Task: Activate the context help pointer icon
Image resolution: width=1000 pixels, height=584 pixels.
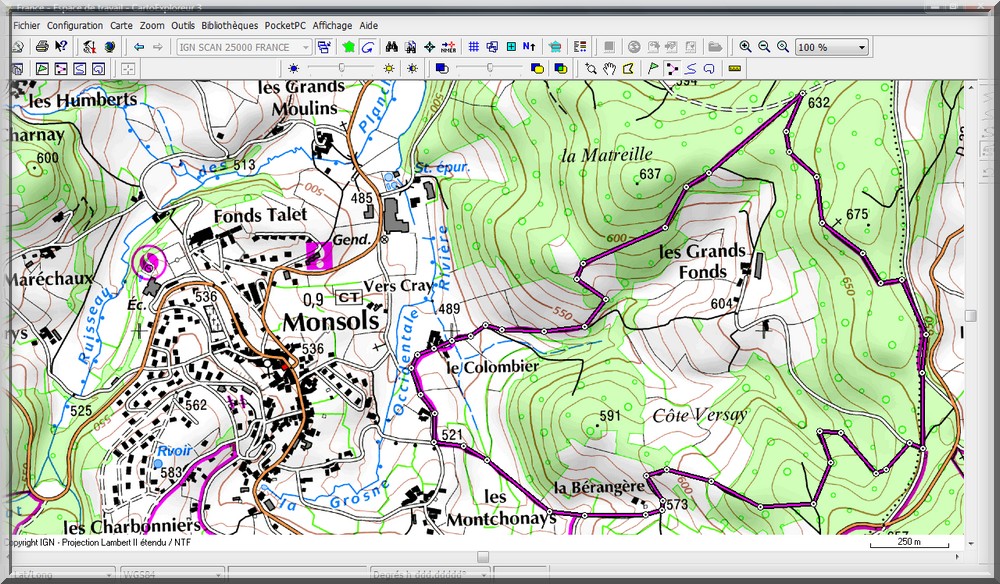Action: tap(61, 47)
